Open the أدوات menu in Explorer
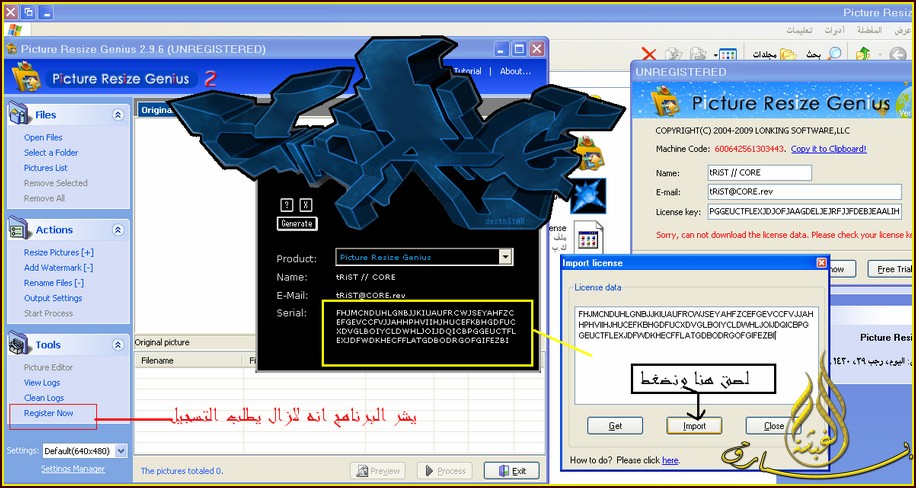 [835, 30]
